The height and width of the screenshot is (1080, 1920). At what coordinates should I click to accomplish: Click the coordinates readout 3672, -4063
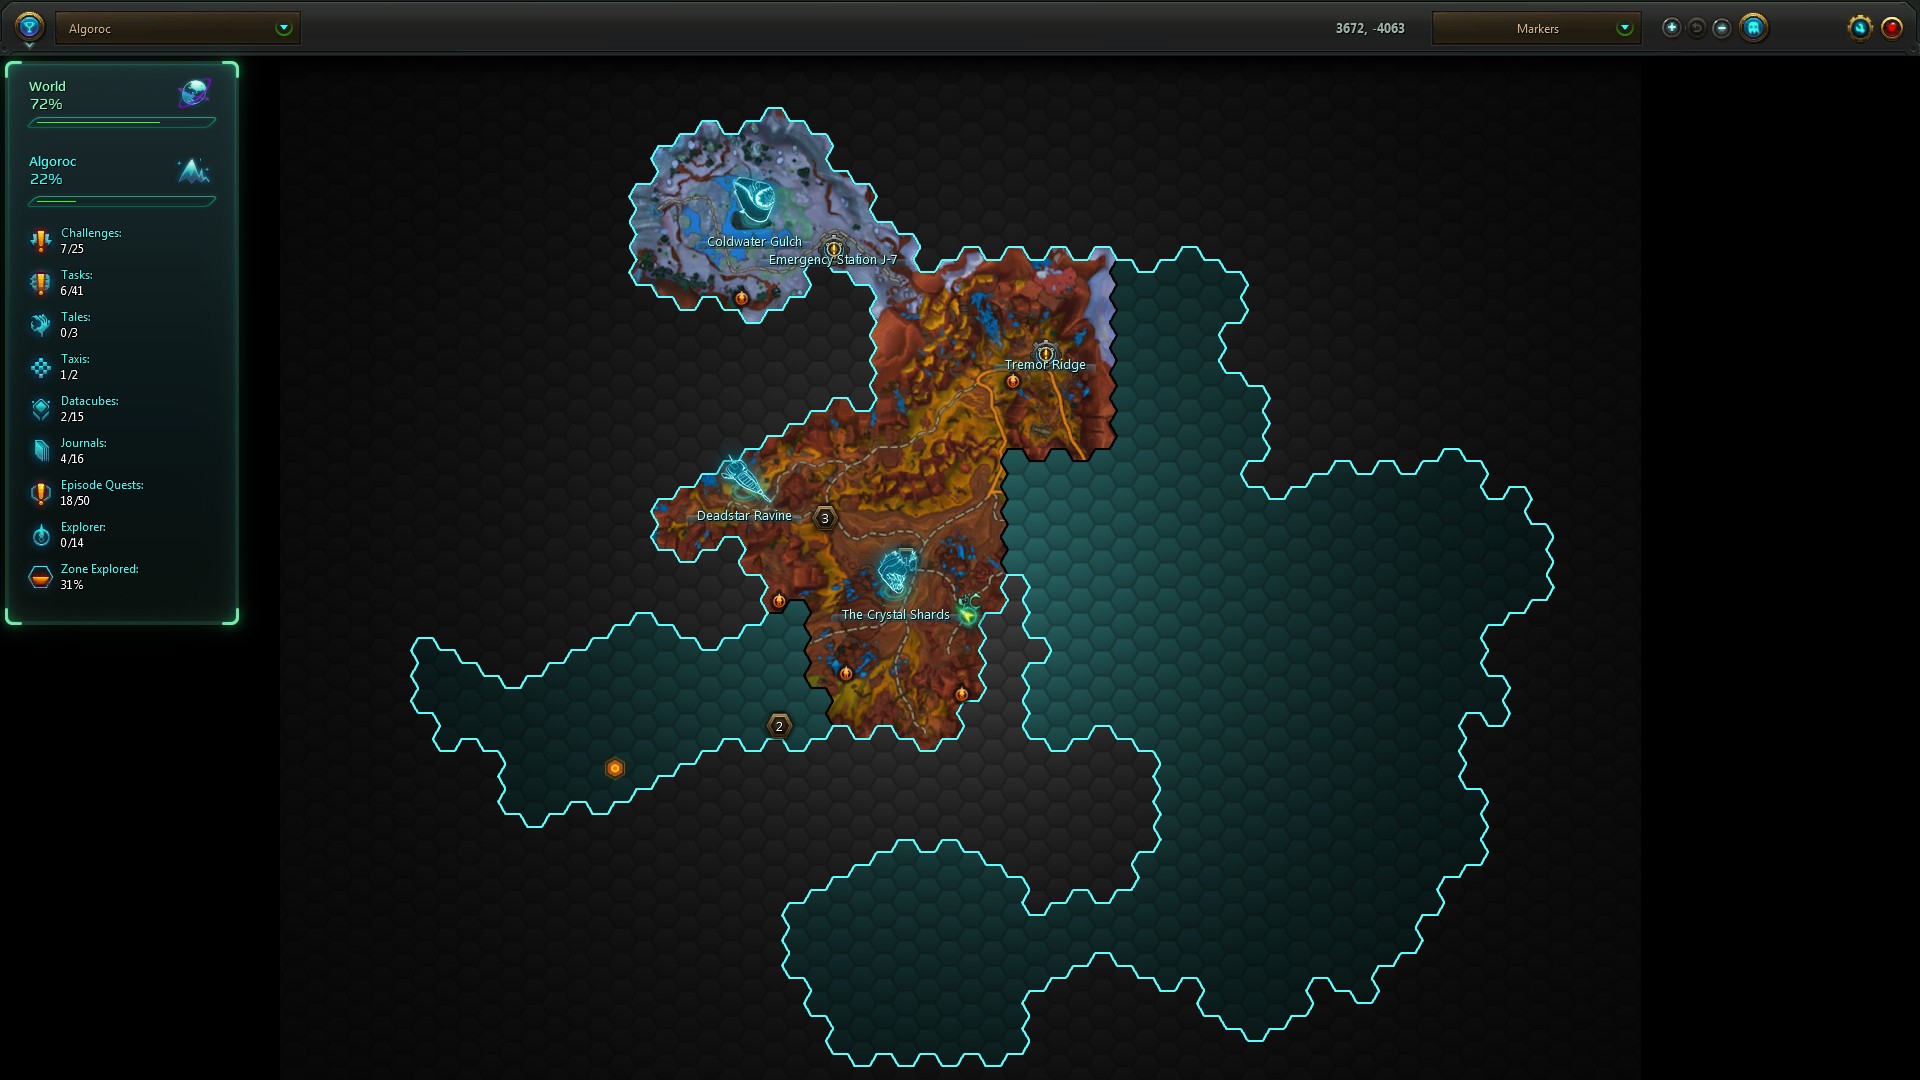[1370, 28]
